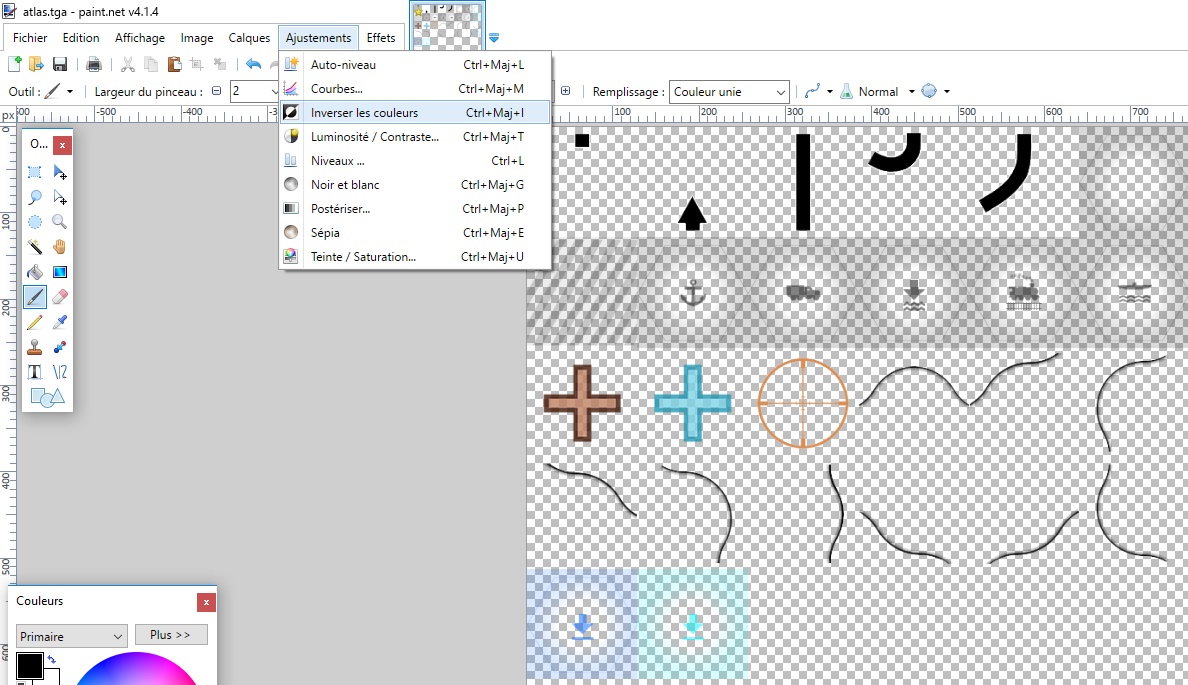Select the Shapes tool
Viewport: 1188px width, 685px height.
coord(47,396)
